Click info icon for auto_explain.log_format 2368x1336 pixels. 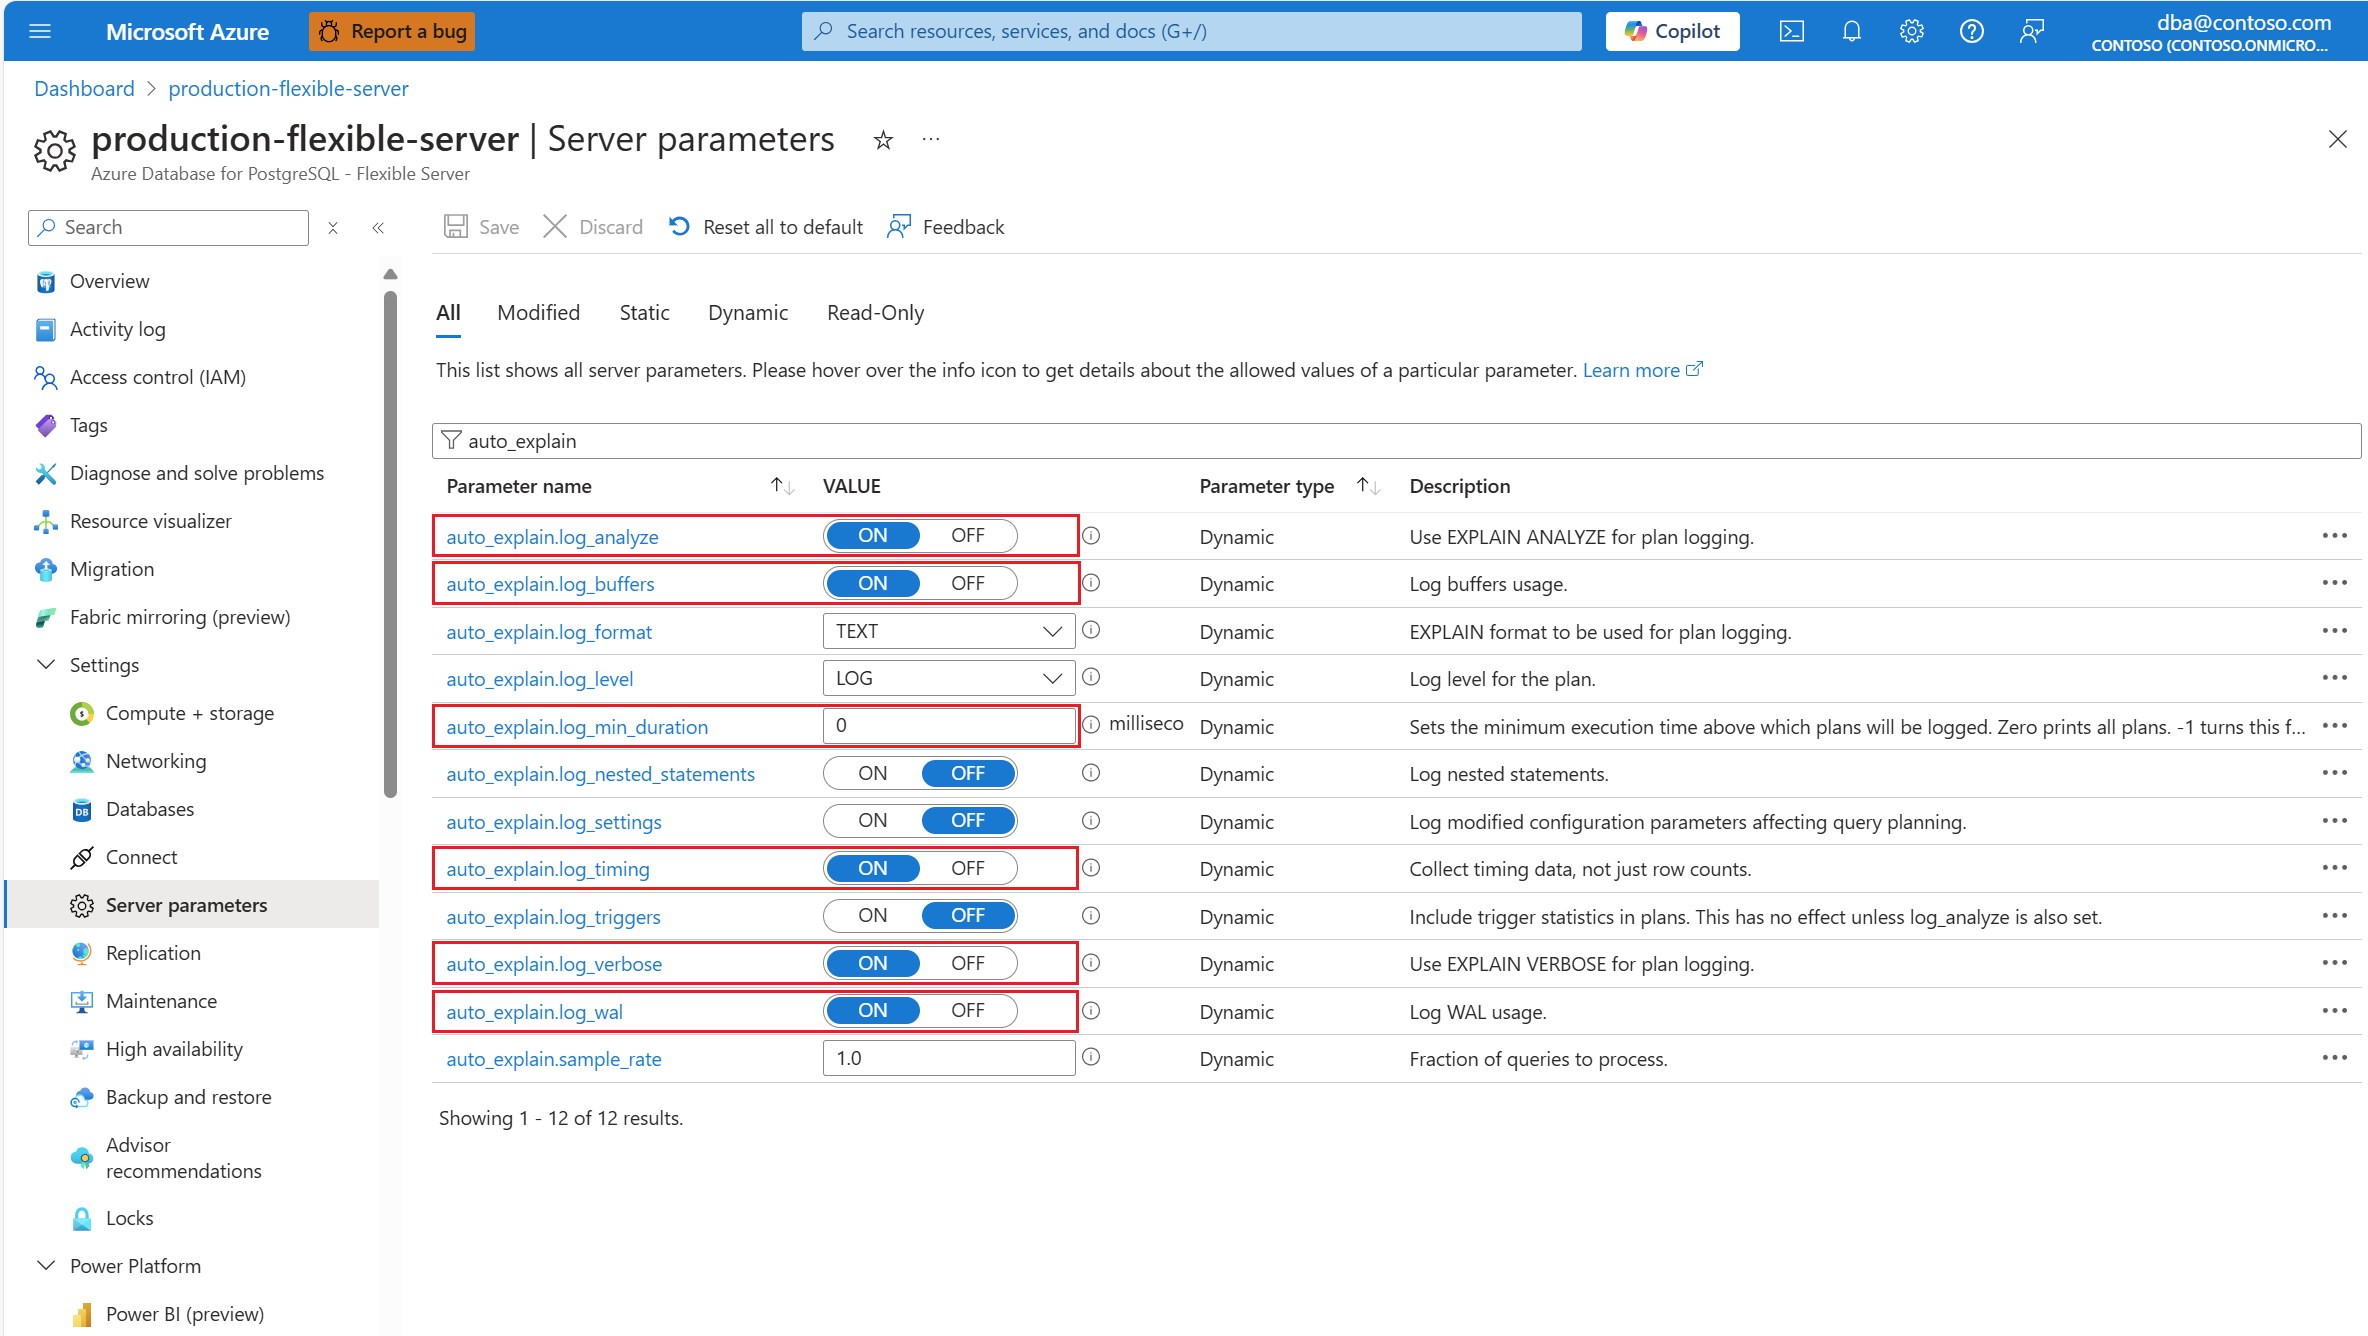click(x=1091, y=630)
